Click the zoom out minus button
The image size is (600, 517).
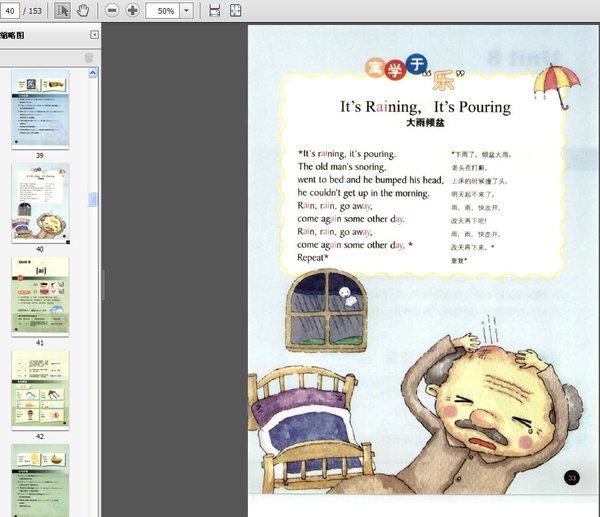pos(112,10)
